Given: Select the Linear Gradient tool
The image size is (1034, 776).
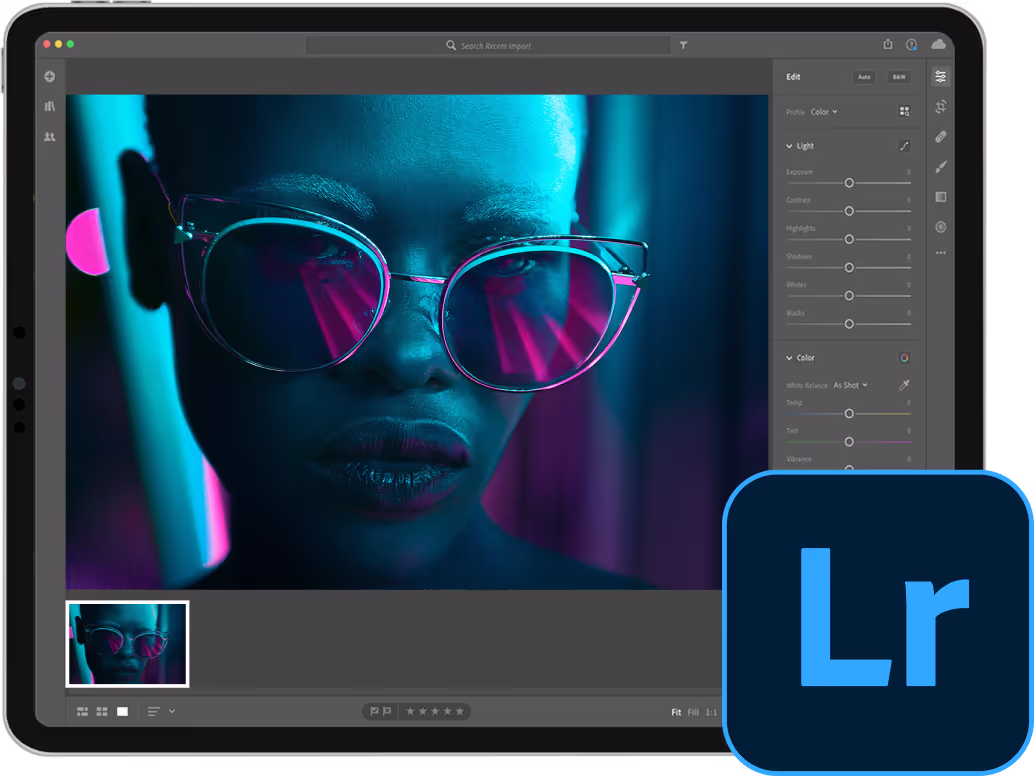Looking at the screenshot, I should pyautogui.click(x=940, y=197).
